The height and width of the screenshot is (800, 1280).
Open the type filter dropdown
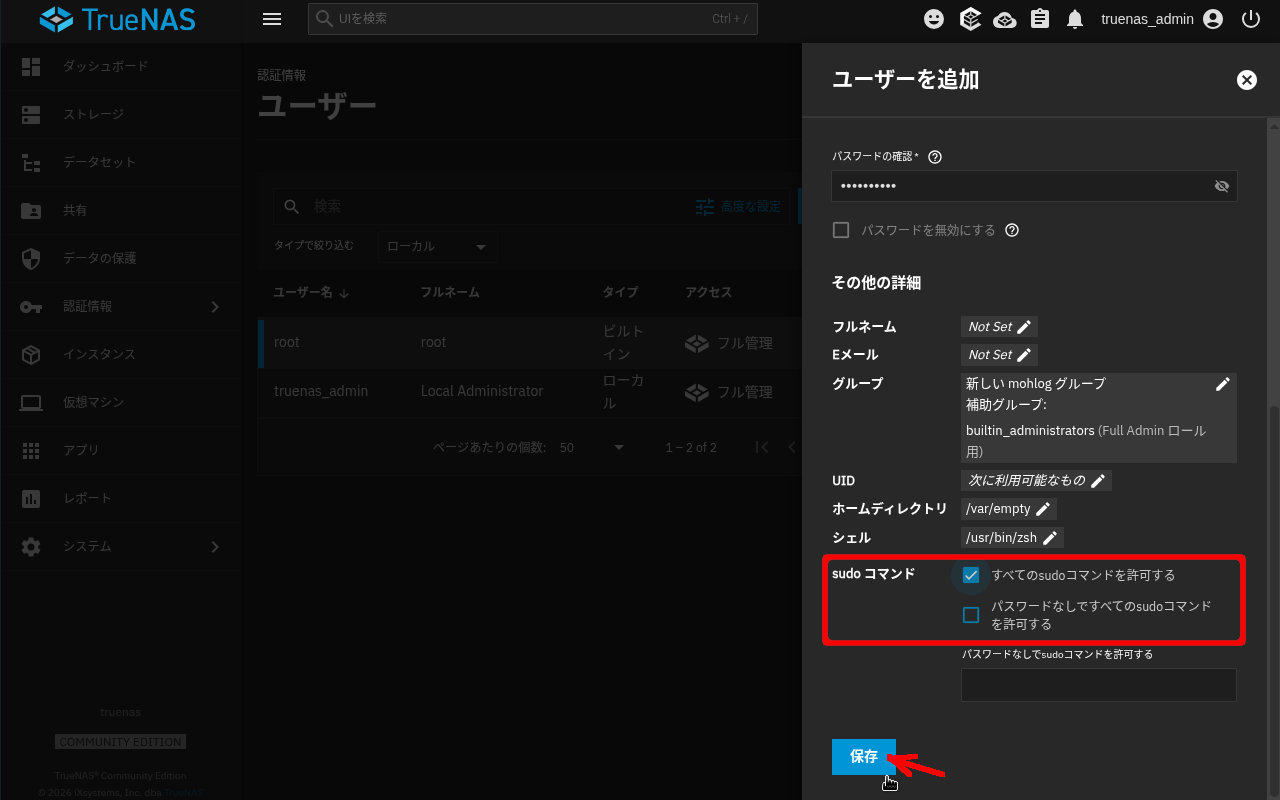click(x=437, y=247)
